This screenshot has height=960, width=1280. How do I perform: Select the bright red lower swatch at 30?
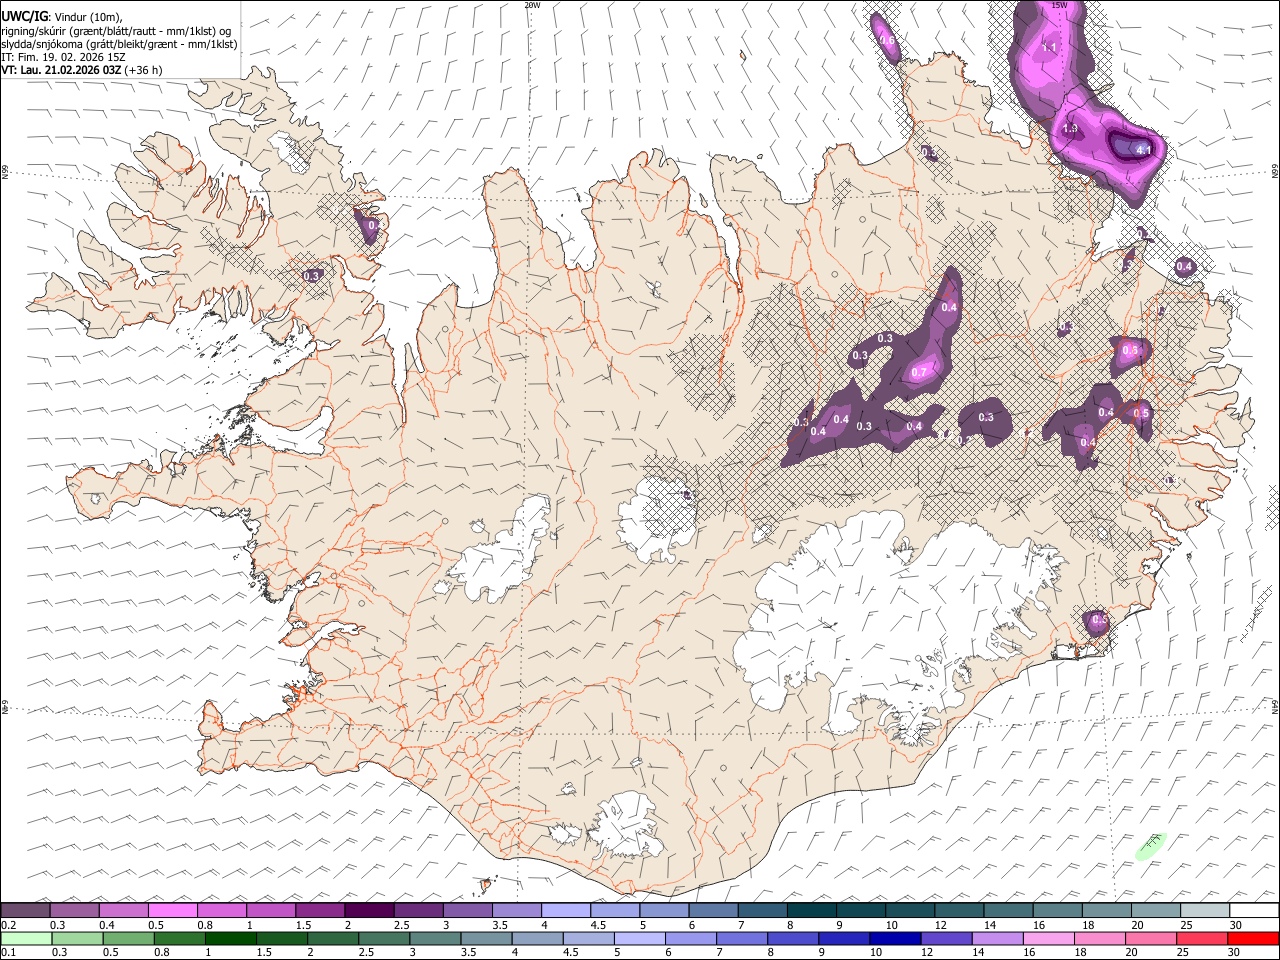(x=1252, y=939)
